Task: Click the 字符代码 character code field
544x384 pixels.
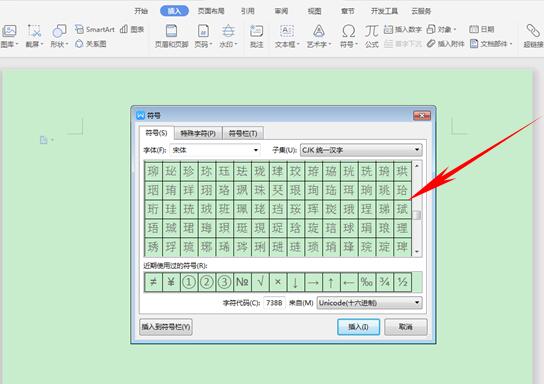Action: tap(274, 303)
